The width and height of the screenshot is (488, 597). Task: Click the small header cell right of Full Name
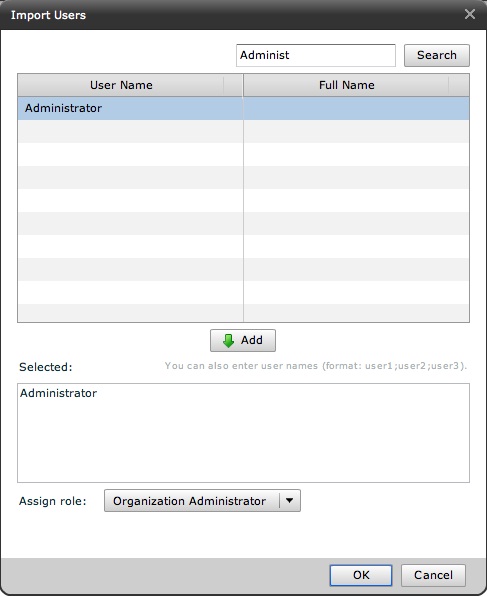pyautogui.click(x=459, y=85)
